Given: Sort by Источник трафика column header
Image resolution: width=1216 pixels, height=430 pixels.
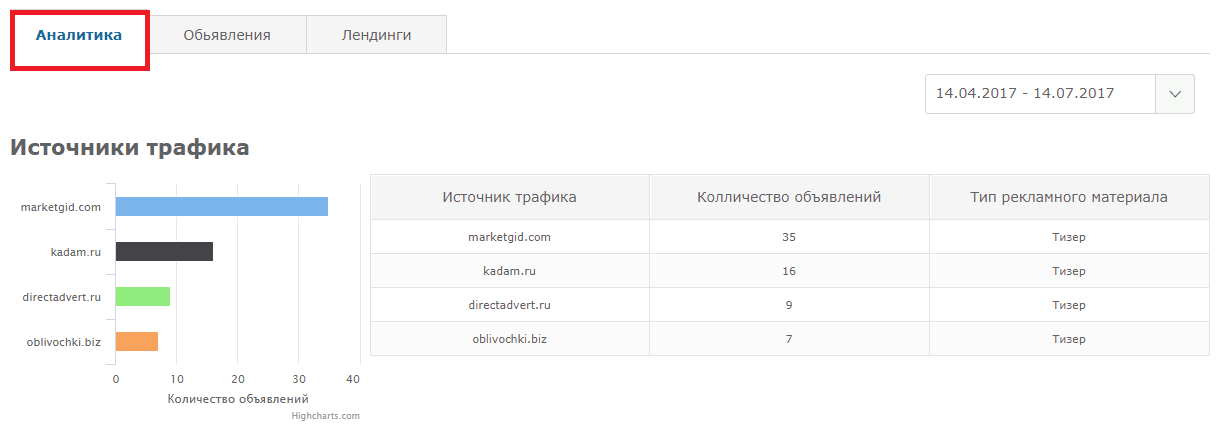Looking at the screenshot, I should pos(510,197).
